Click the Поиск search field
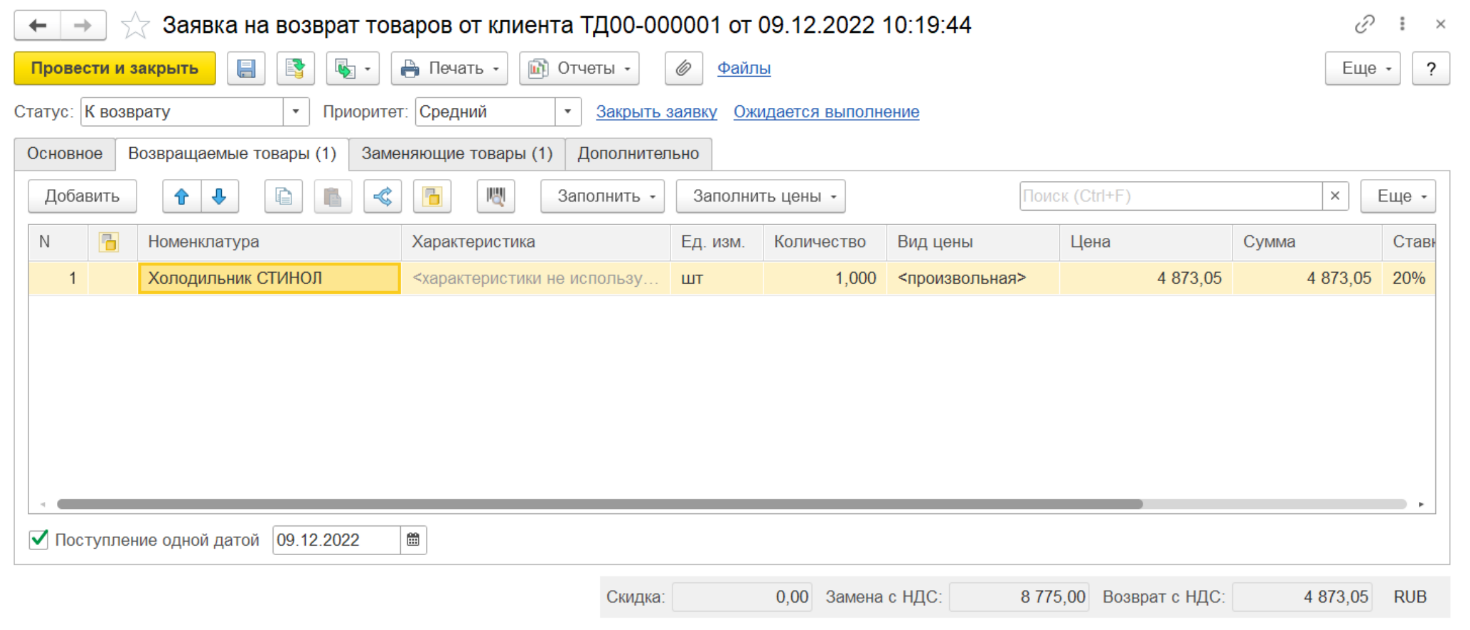The width and height of the screenshot is (1470, 630). coord(1170,197)
